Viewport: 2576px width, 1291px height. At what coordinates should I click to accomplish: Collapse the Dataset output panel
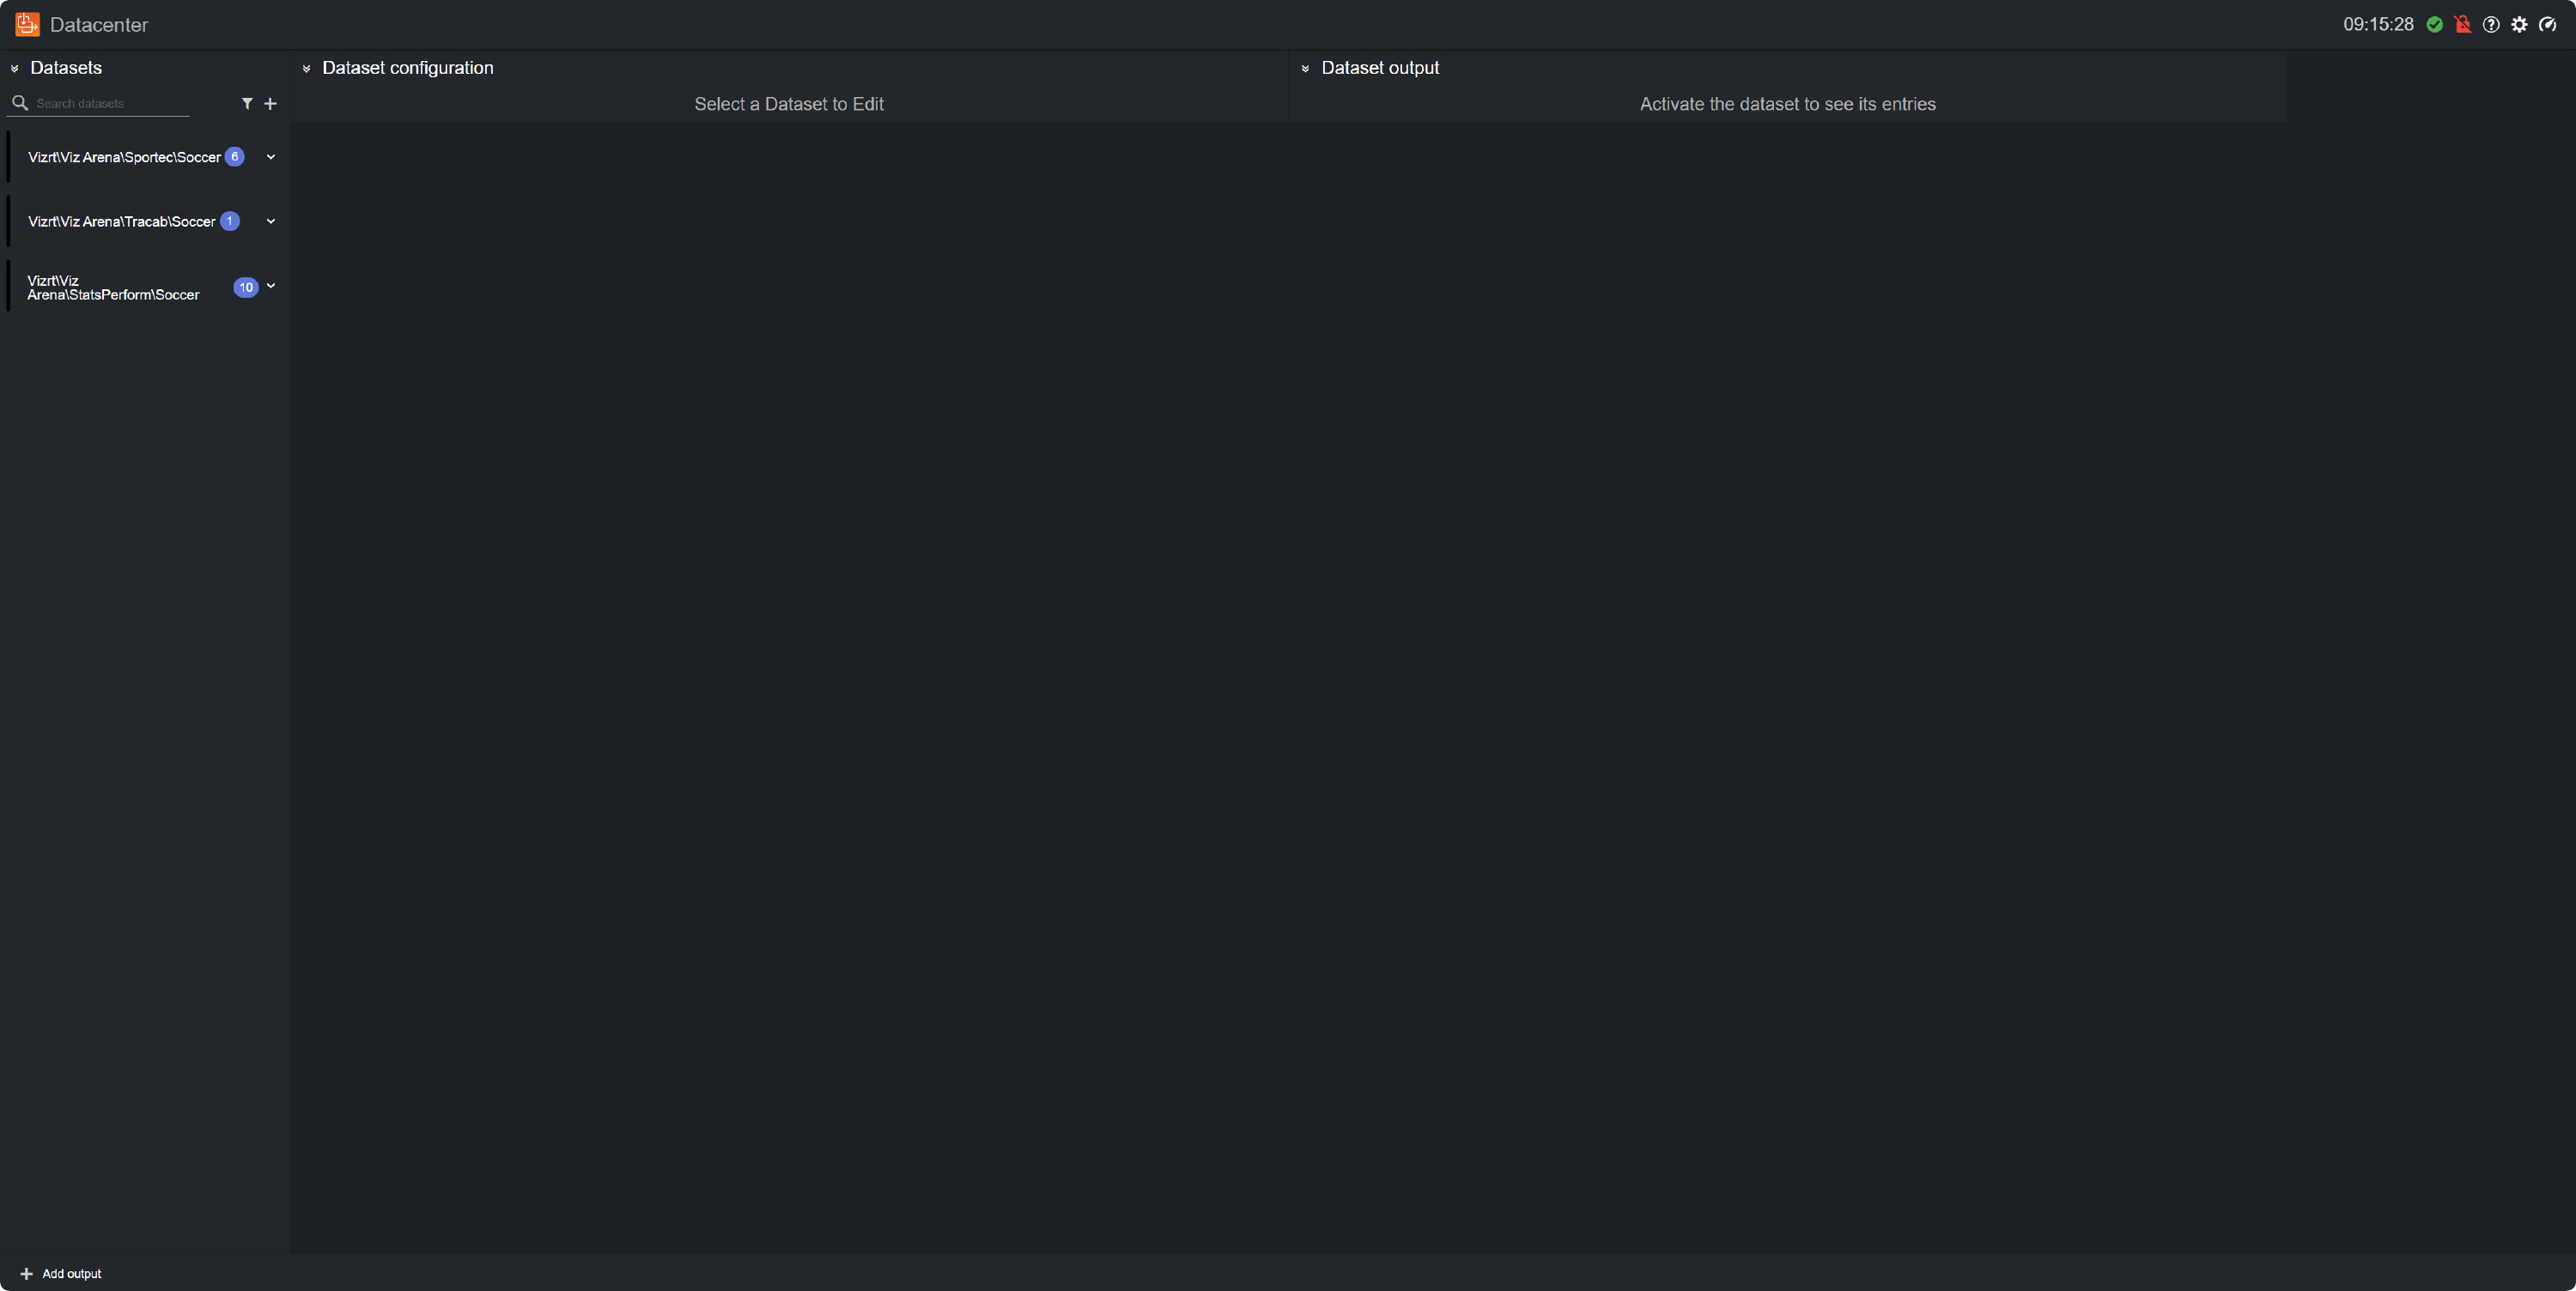pos(1306,67)
